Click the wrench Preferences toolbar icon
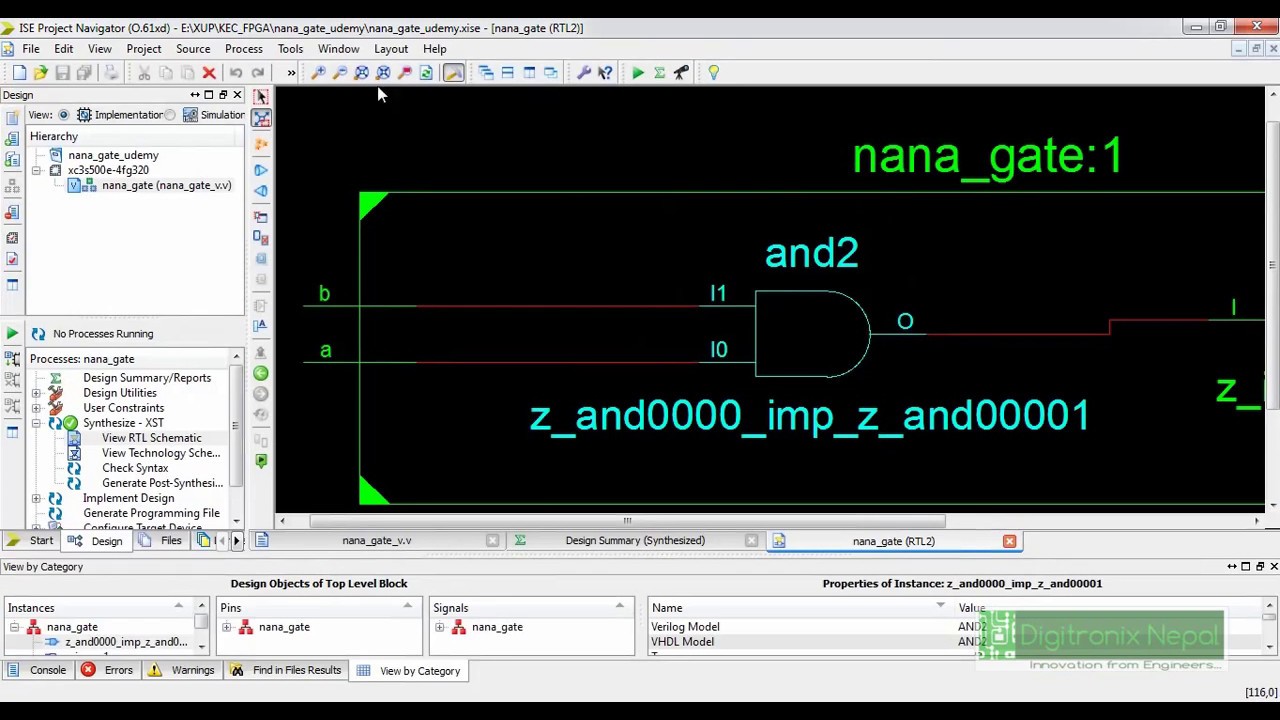The image size is (1280, 720). click(584, 72)
